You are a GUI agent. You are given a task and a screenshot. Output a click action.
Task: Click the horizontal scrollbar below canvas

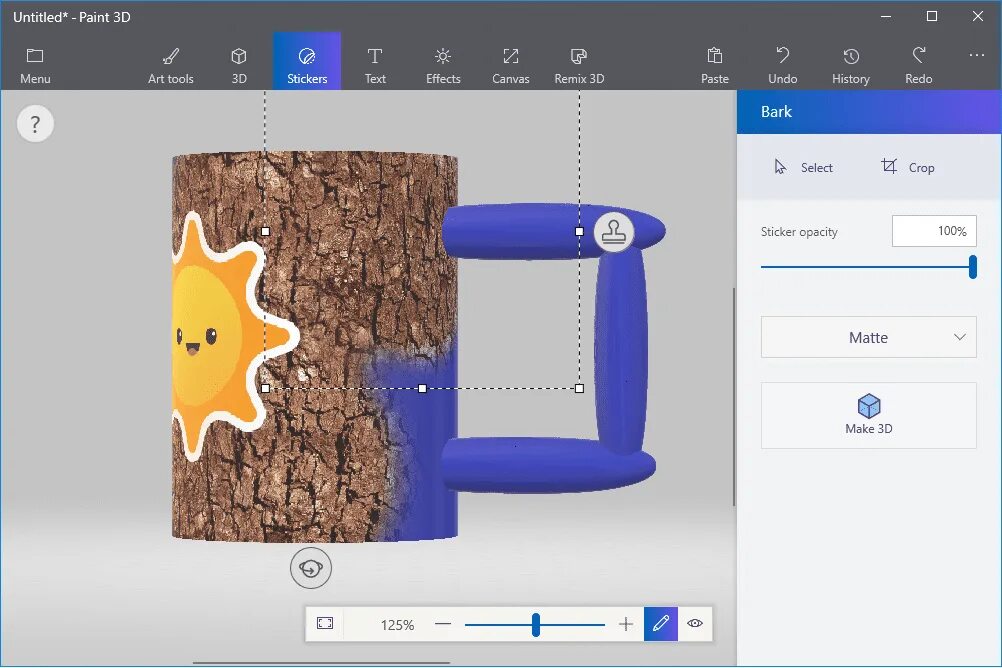321,663
